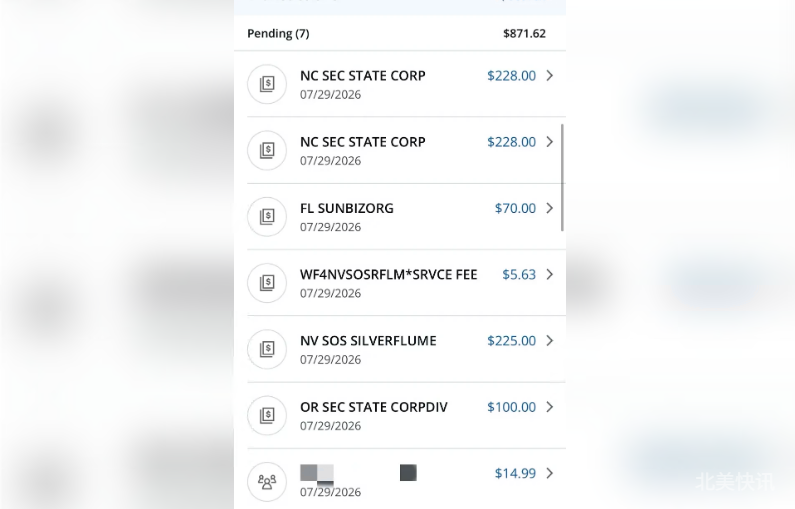Viewport: 795px width, 509px height.
Task: Expand the first $228.00 transaction chevron
Action: pos(550,76)
